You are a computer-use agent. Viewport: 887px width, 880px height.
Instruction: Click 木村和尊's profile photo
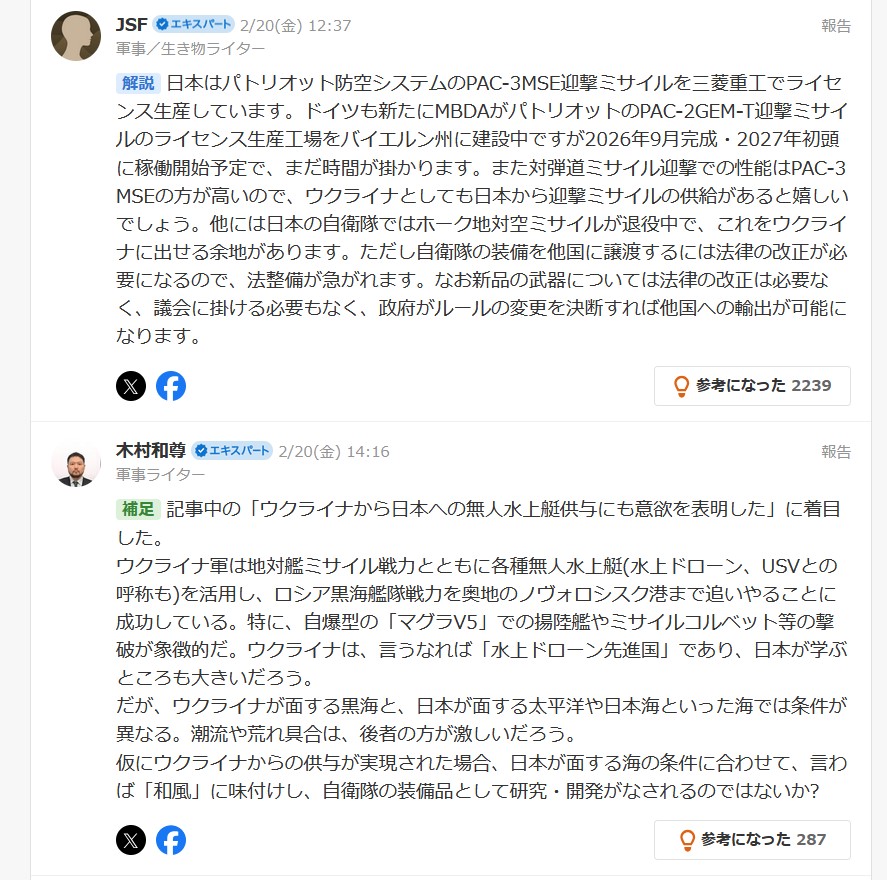point(76,462)
